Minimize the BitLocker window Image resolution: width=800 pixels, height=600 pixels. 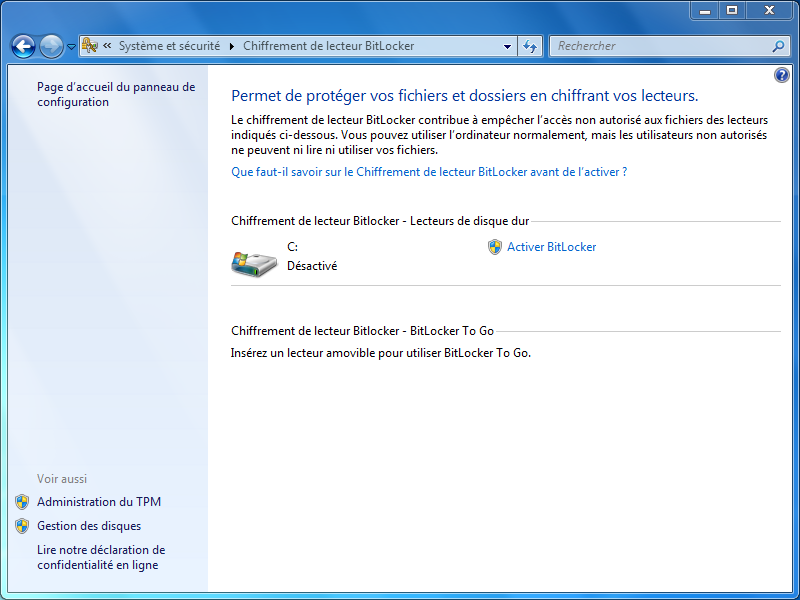[x=705, y=10]
